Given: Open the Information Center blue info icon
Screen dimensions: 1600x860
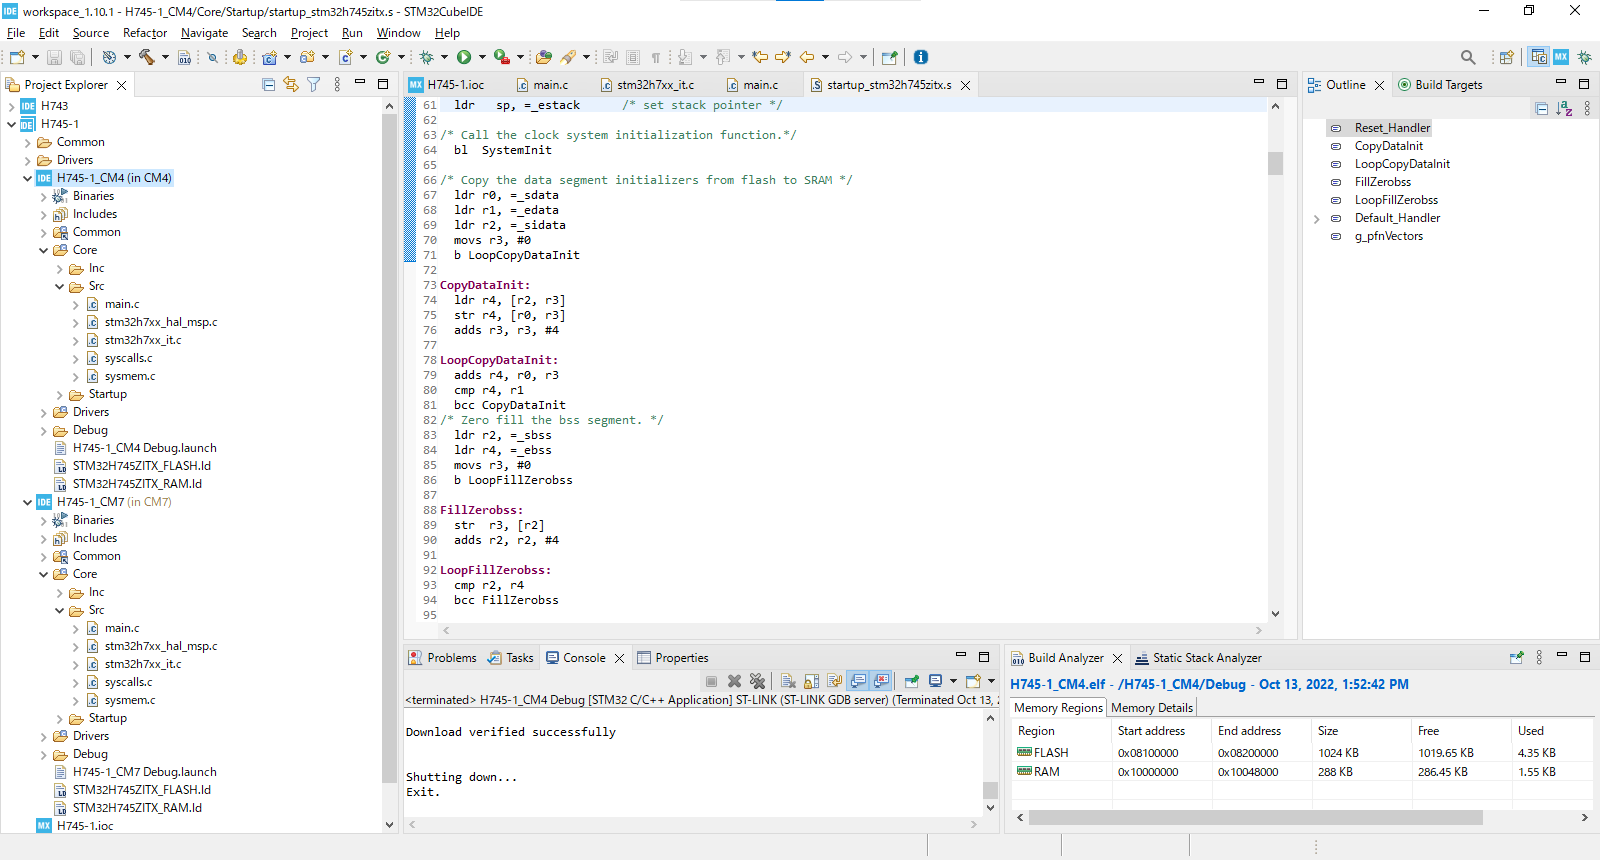Looking at the screenshot, I should 921,57.
